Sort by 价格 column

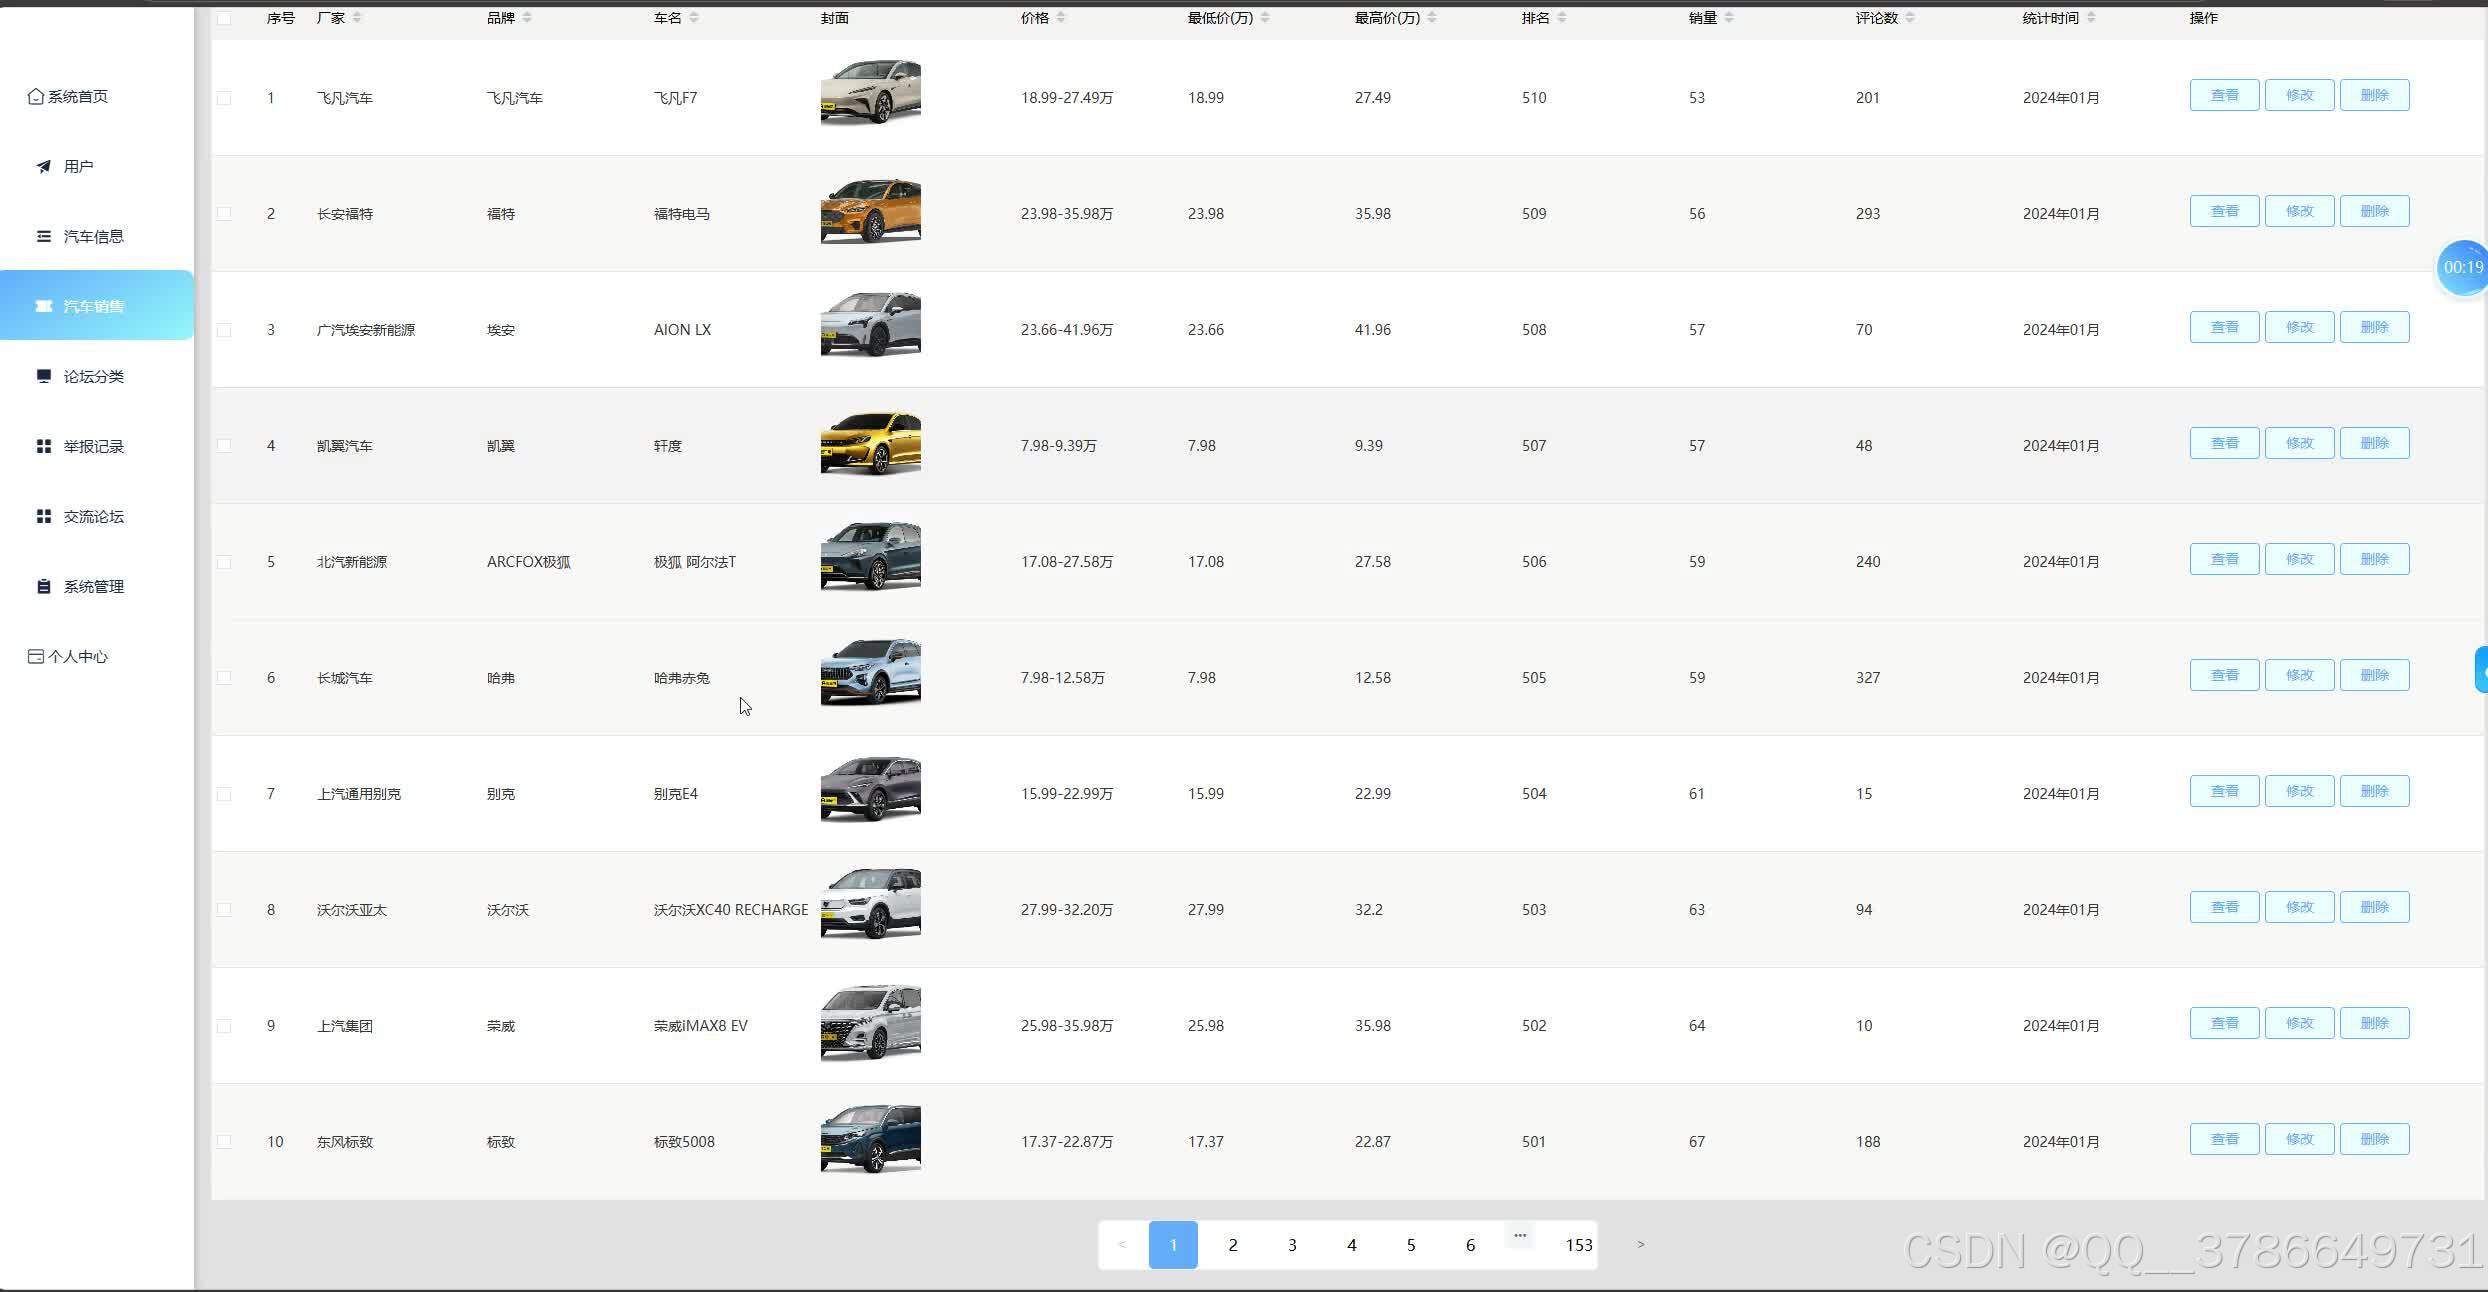point(1061,18)
